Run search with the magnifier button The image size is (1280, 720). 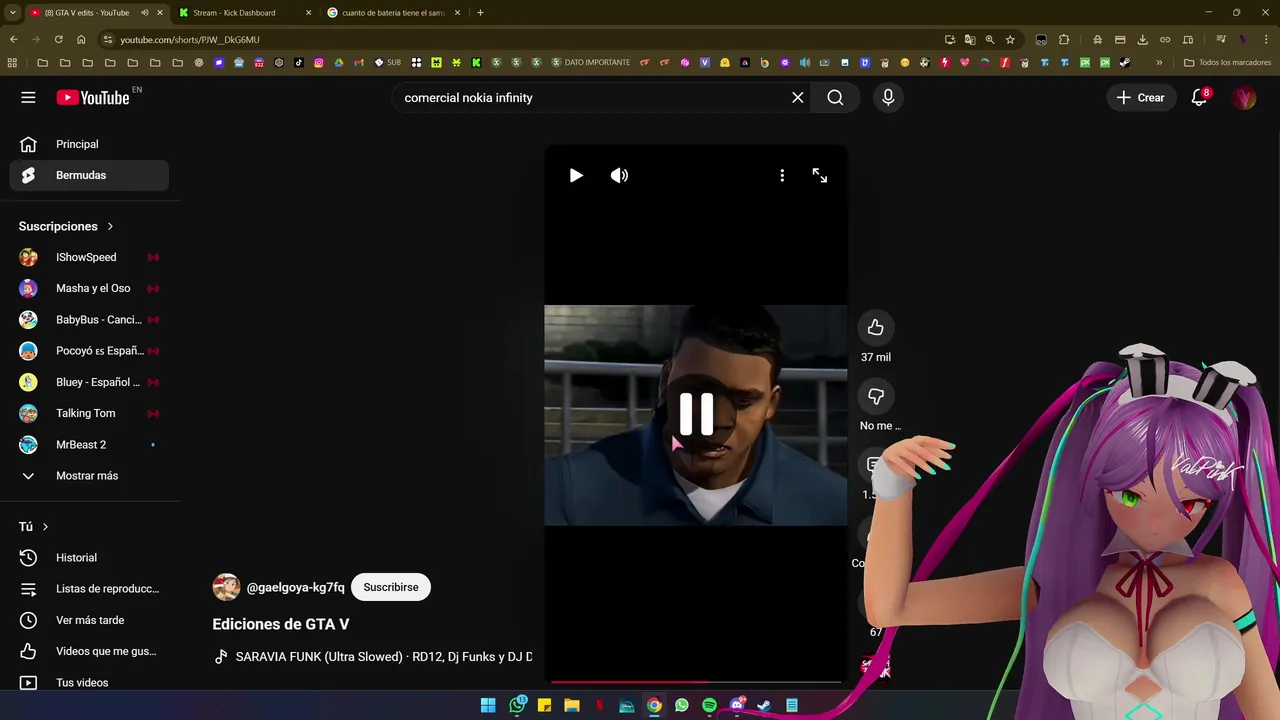click(835, 97)
